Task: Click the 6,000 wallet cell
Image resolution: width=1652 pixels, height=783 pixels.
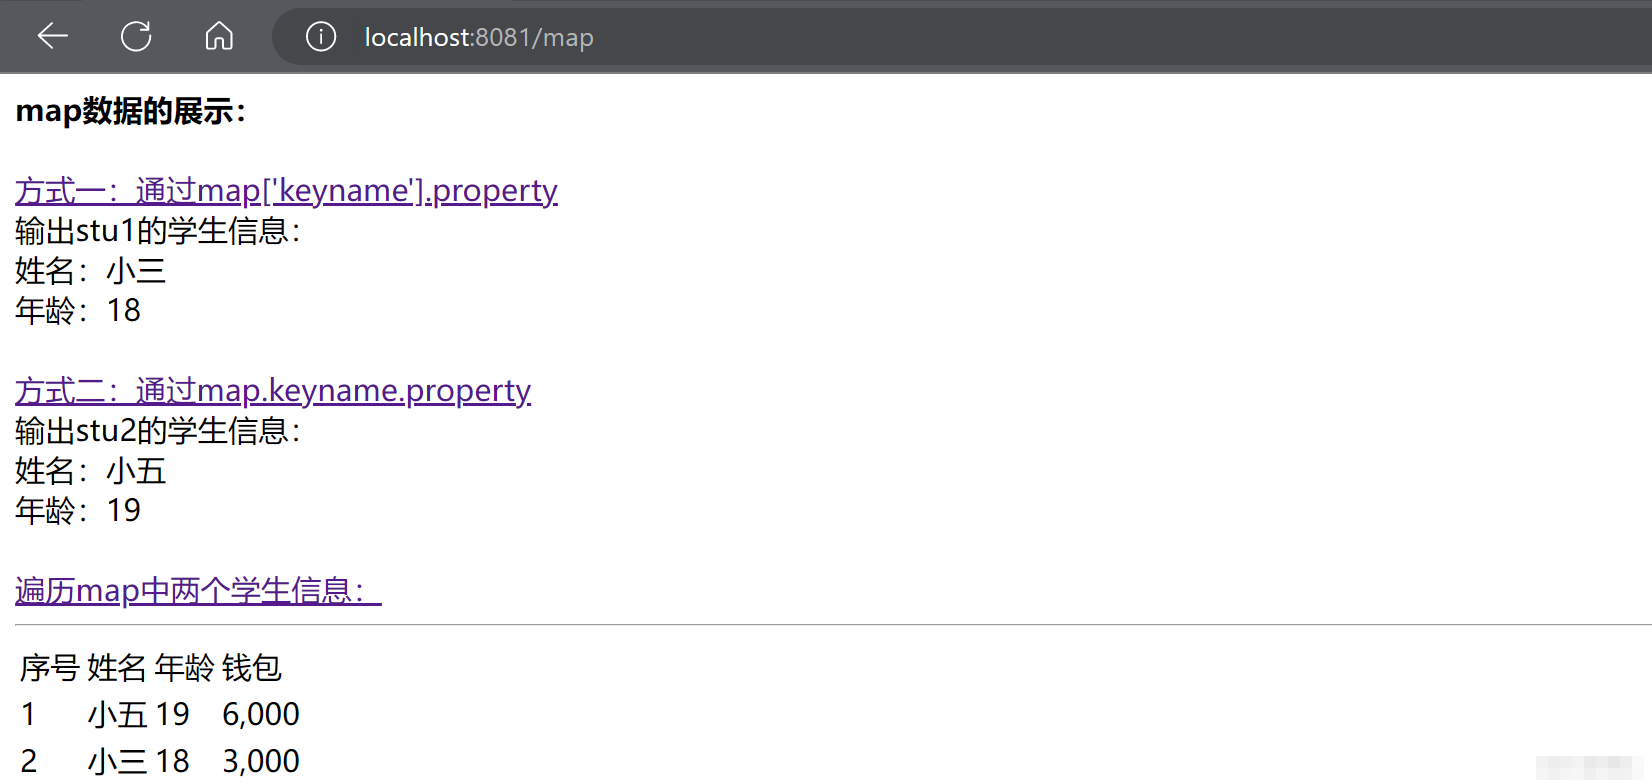Action: pyautogui.click(x=260, y=714)
